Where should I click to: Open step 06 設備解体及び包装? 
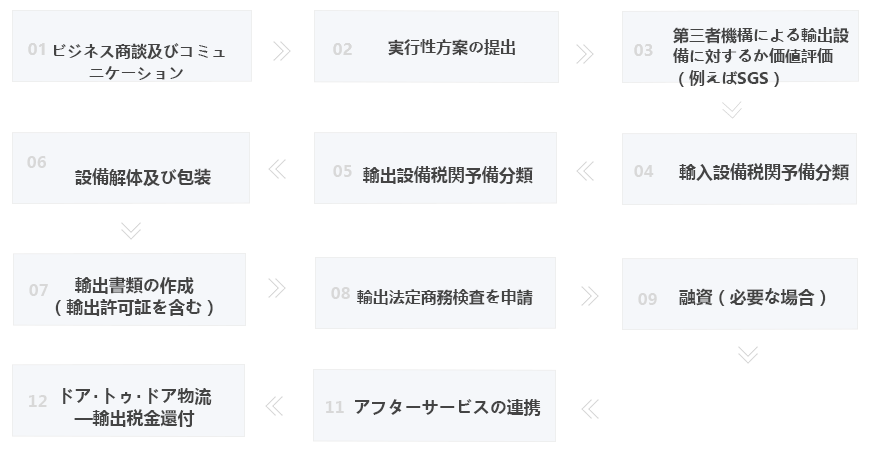pyautogui.click(x=131, y=168)
